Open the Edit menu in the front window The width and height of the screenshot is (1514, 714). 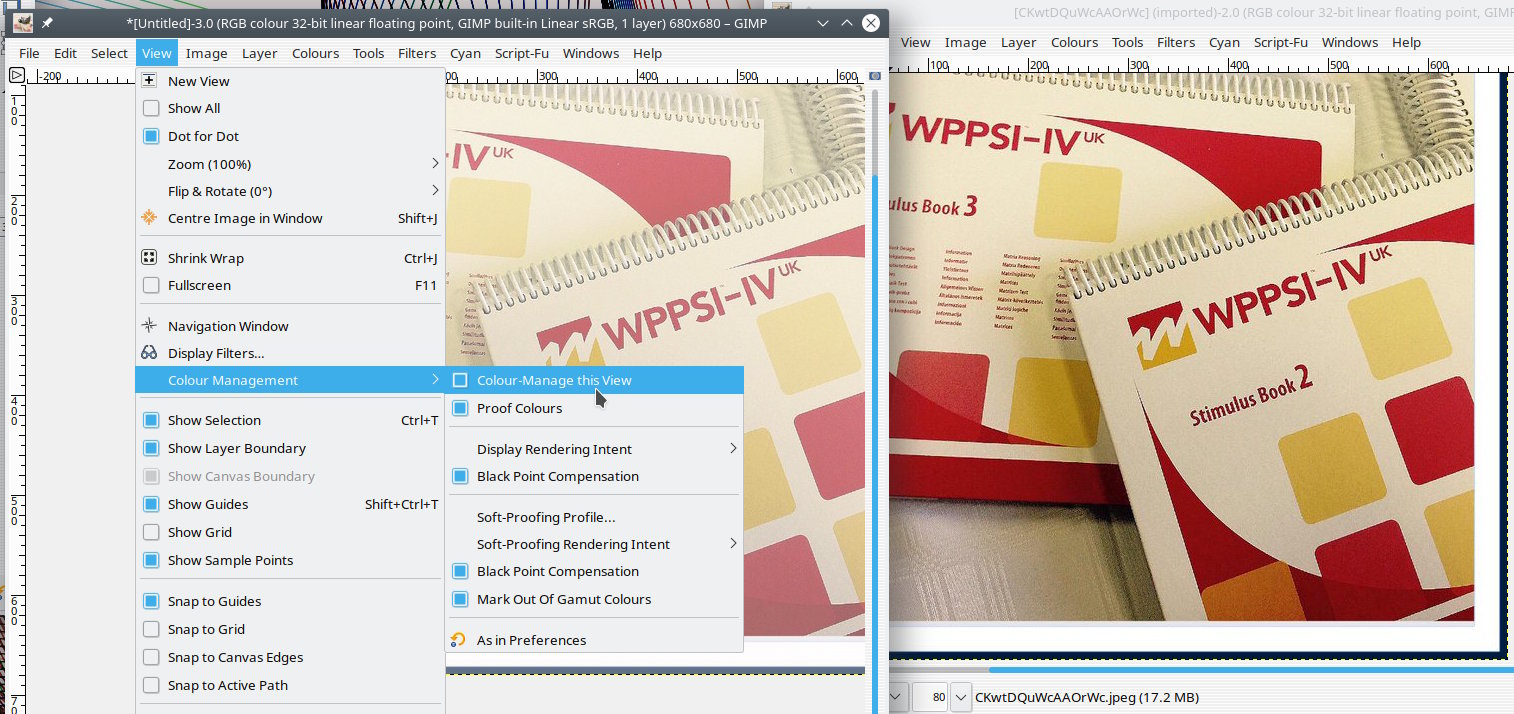pyautogui.click(x=65, y=53)
